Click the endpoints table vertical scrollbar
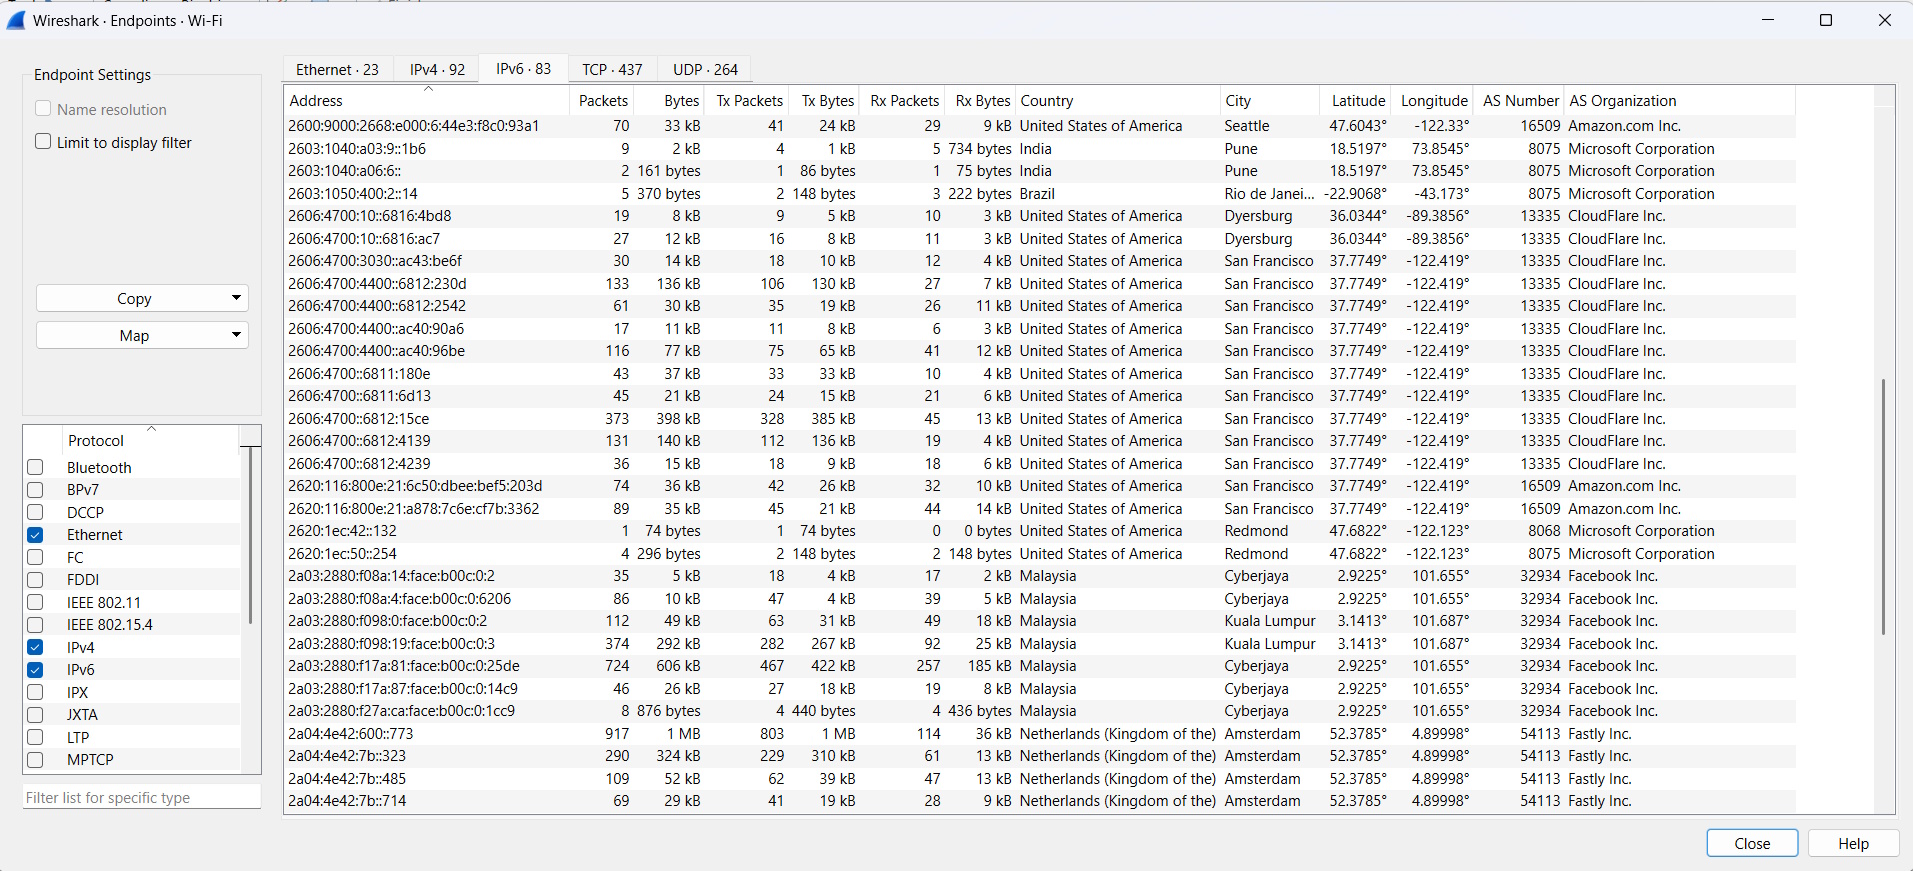 tap(1884, 506)
